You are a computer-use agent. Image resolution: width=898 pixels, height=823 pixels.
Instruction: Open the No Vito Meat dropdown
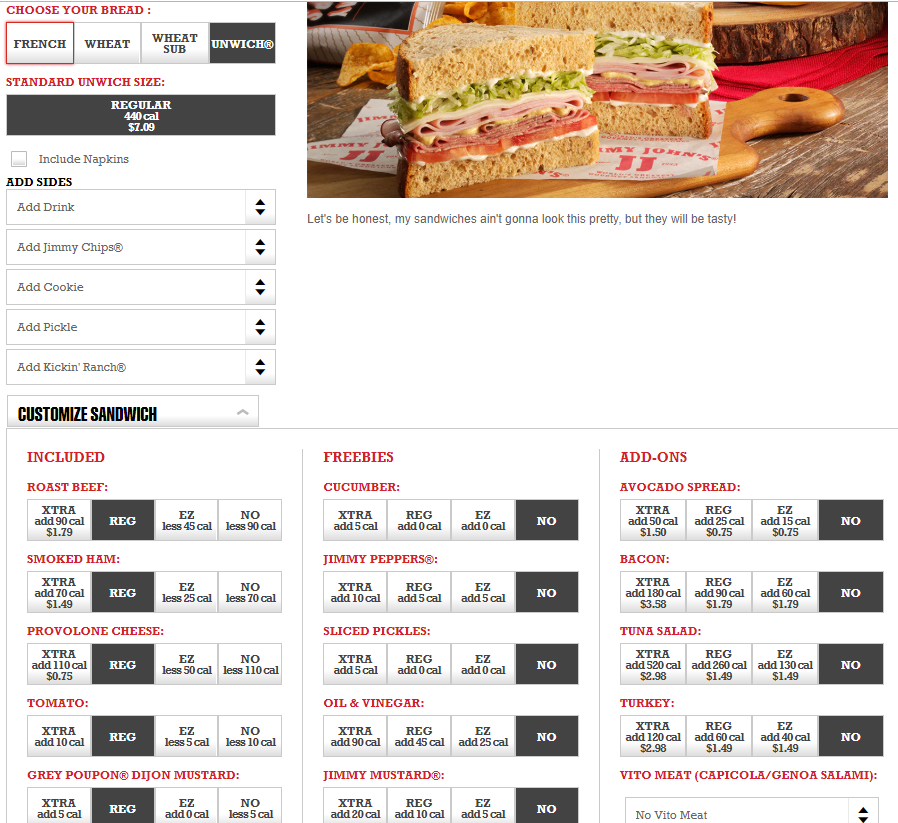click(x=751, y=811)
